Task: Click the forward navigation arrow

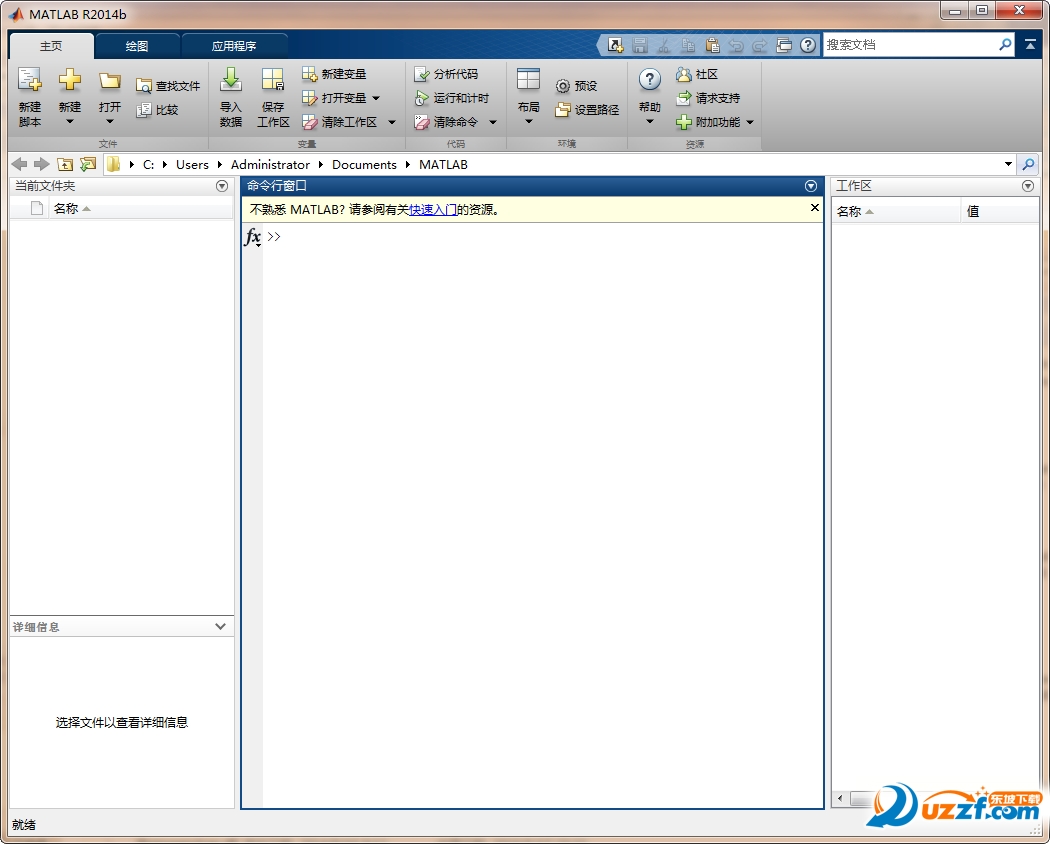Action: pos(42,164)
